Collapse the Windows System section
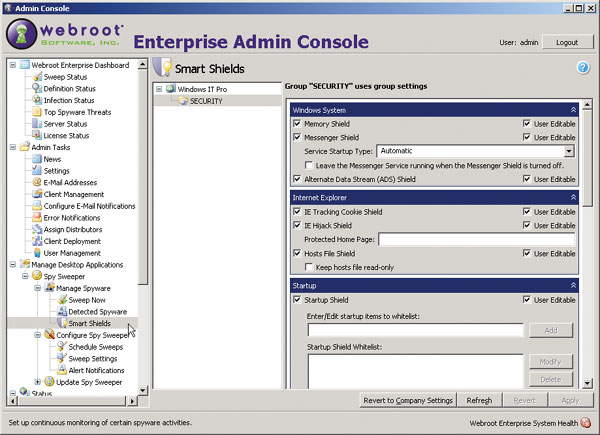600x435 pixels. 572,109
